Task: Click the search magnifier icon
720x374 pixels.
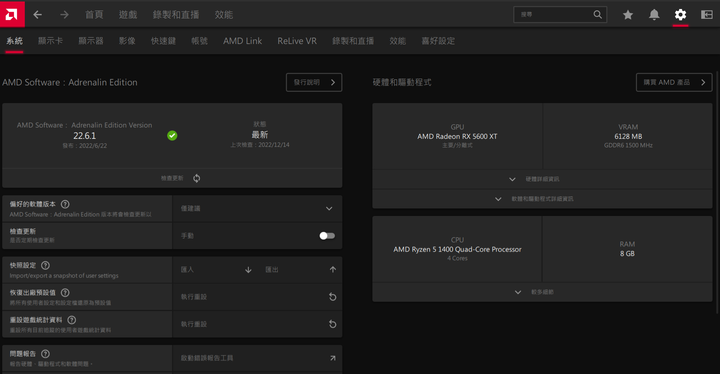Action: (x=597, y=15)
